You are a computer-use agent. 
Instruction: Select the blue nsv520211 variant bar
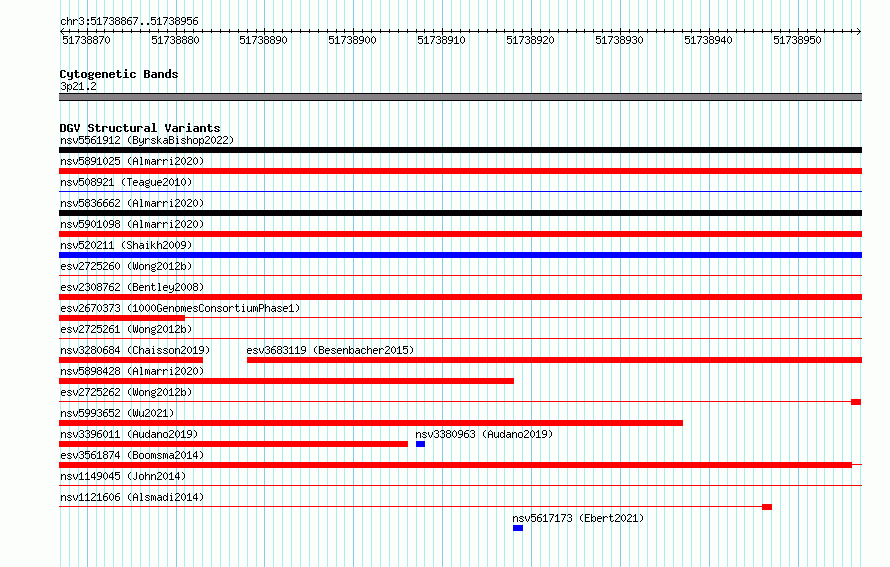tap(460, 255)
